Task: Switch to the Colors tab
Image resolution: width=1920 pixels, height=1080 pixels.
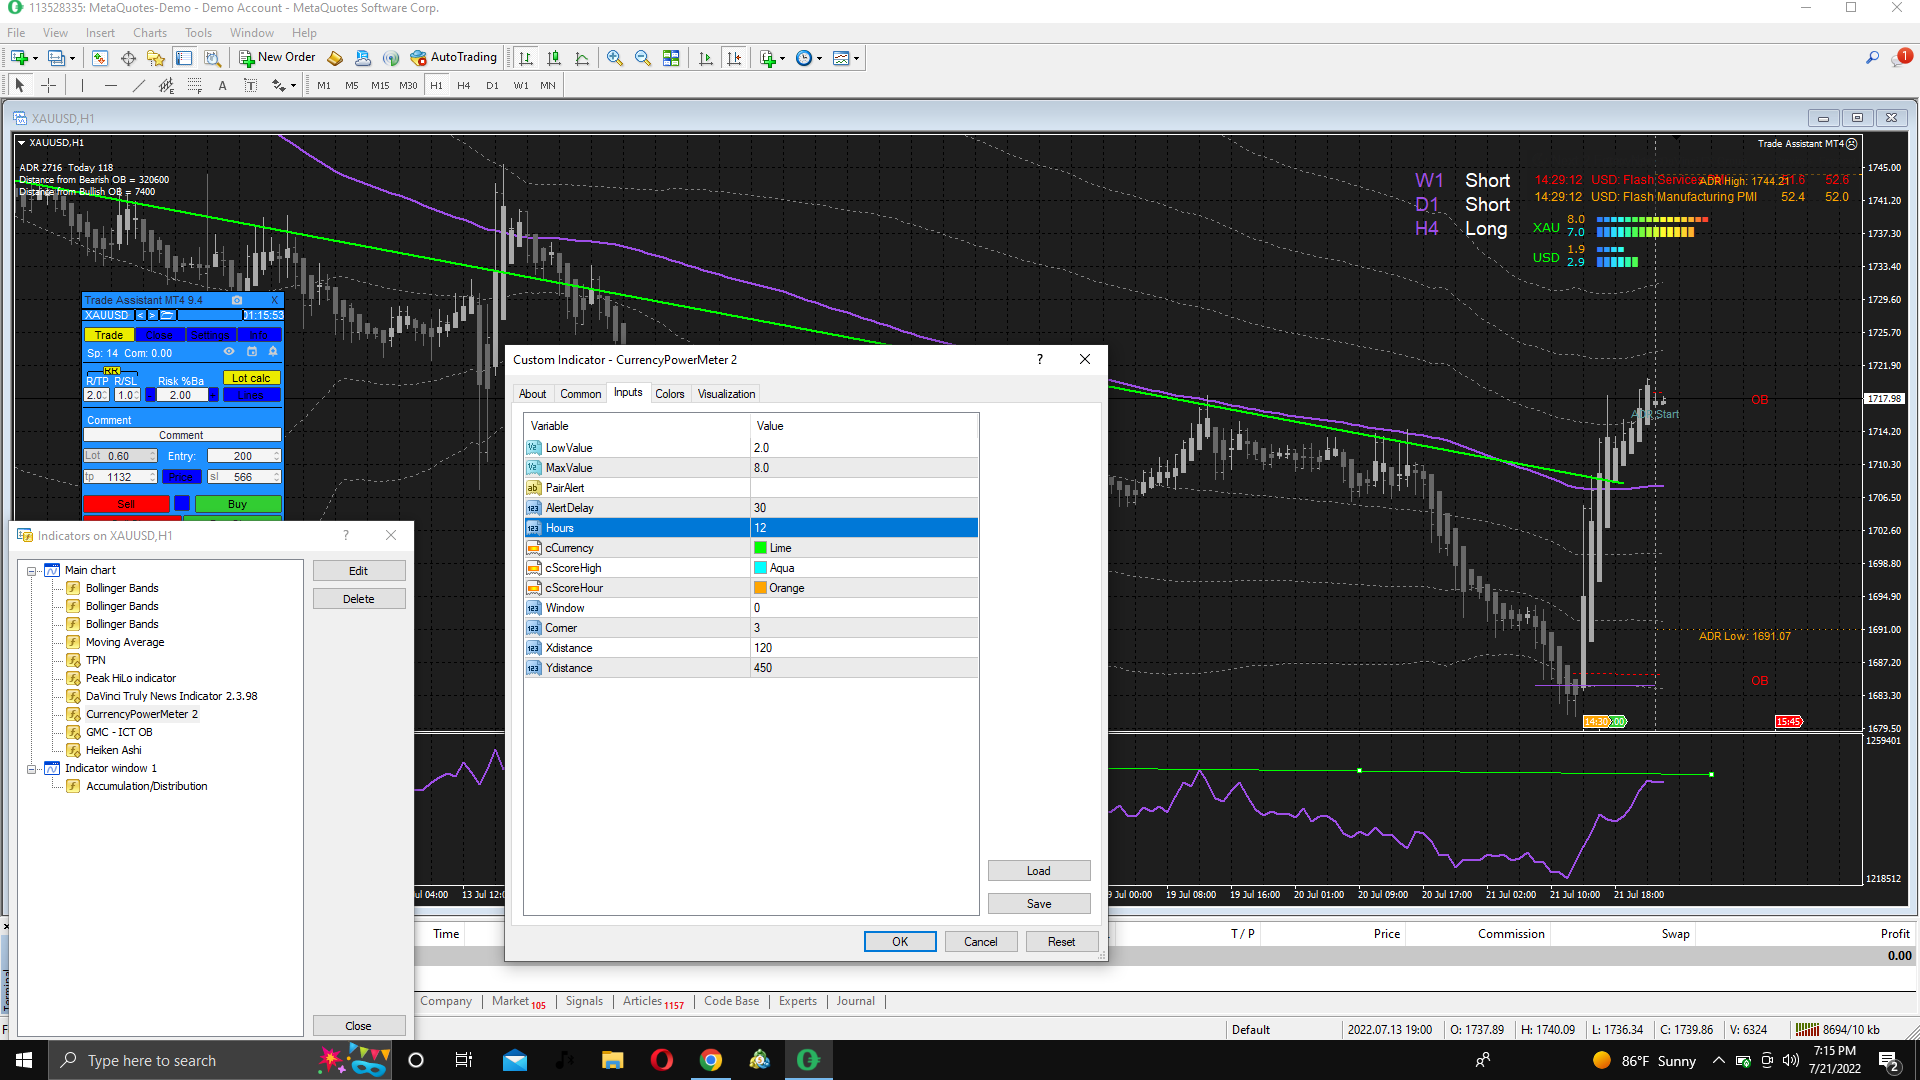Action: pos(669,394)
